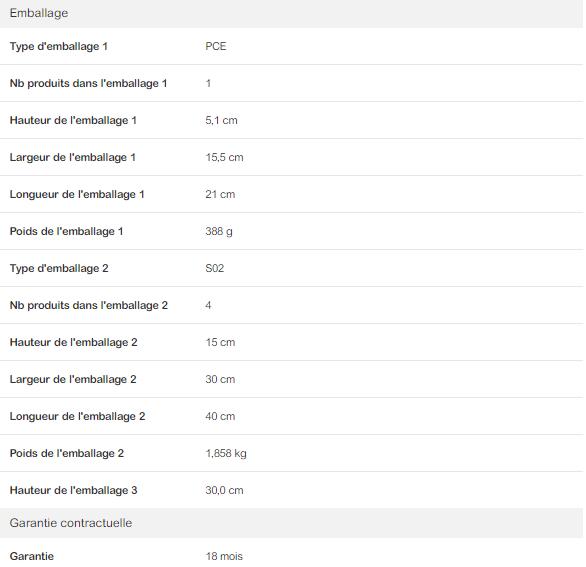Select the 15,5 cm value

pyautogui.click(x=224, y=157)
